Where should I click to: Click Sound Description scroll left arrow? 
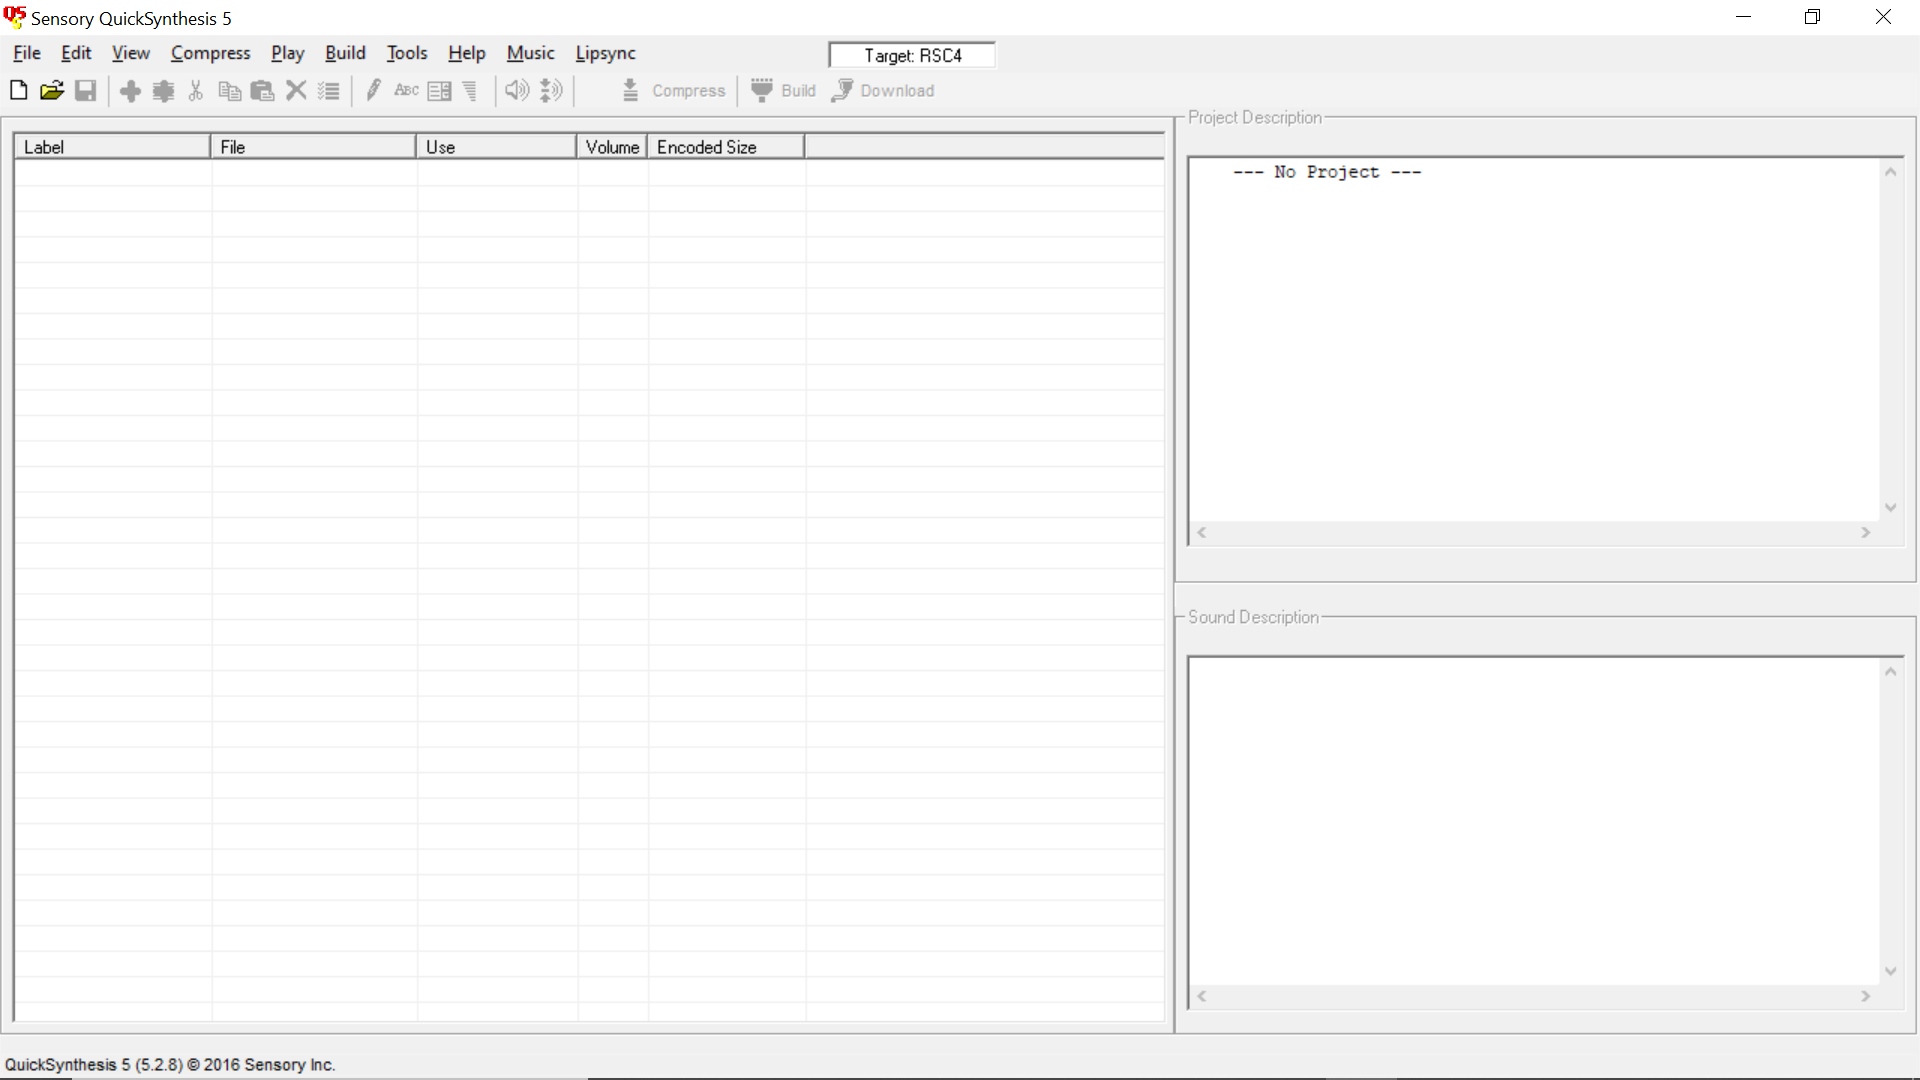tap(1202, 996)
